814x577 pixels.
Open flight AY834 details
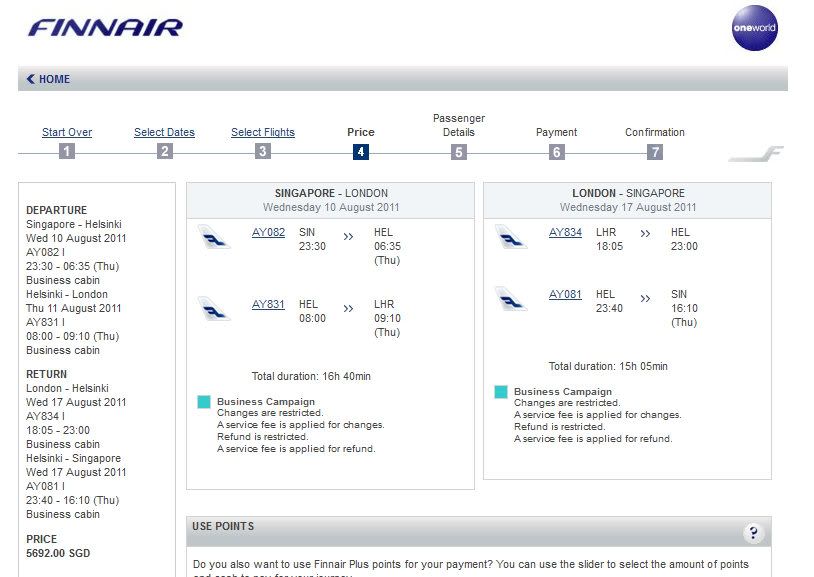[x=565, y=233]
